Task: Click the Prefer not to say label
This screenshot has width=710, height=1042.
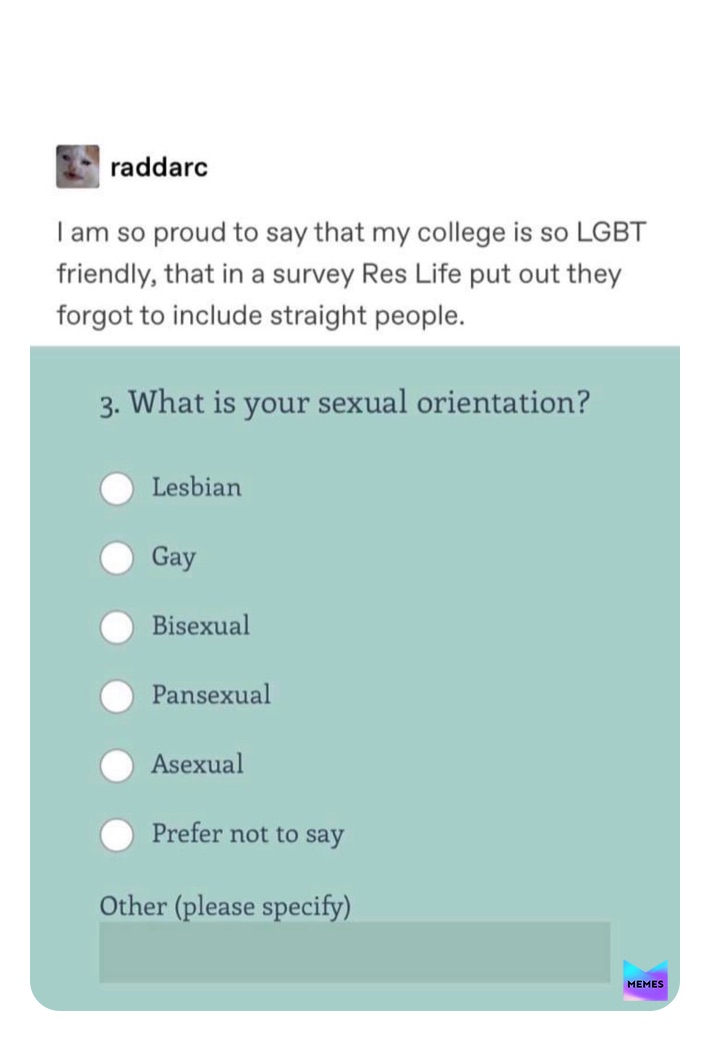Action: tap(248, 833)
